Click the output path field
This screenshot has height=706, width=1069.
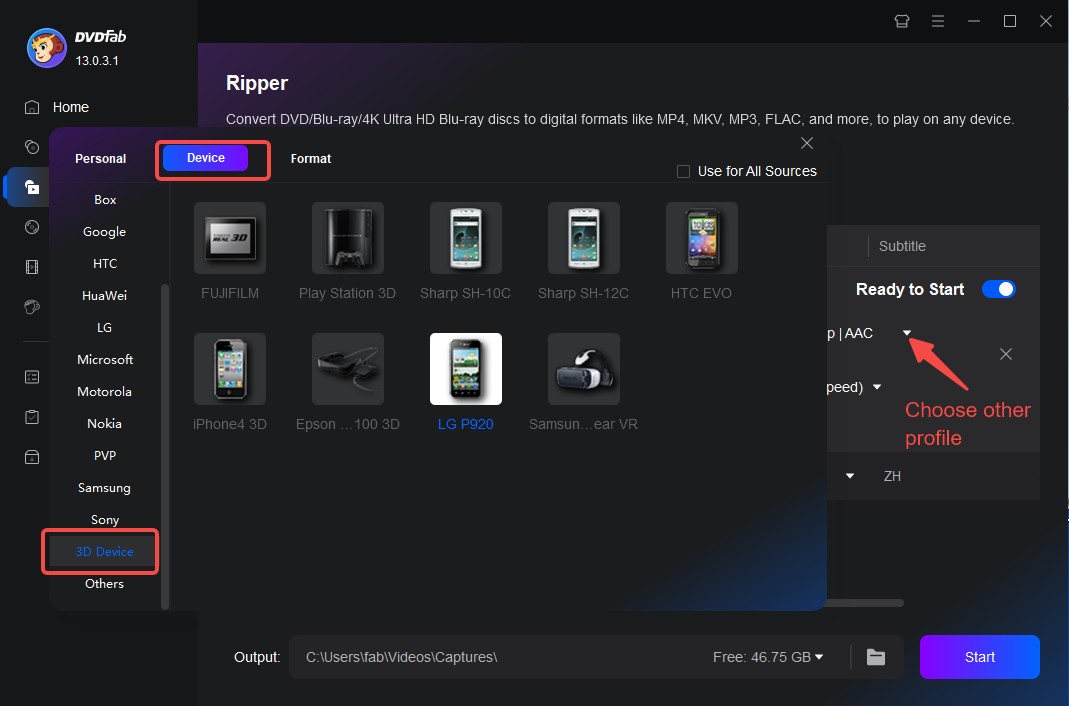(x=501, y=657)
